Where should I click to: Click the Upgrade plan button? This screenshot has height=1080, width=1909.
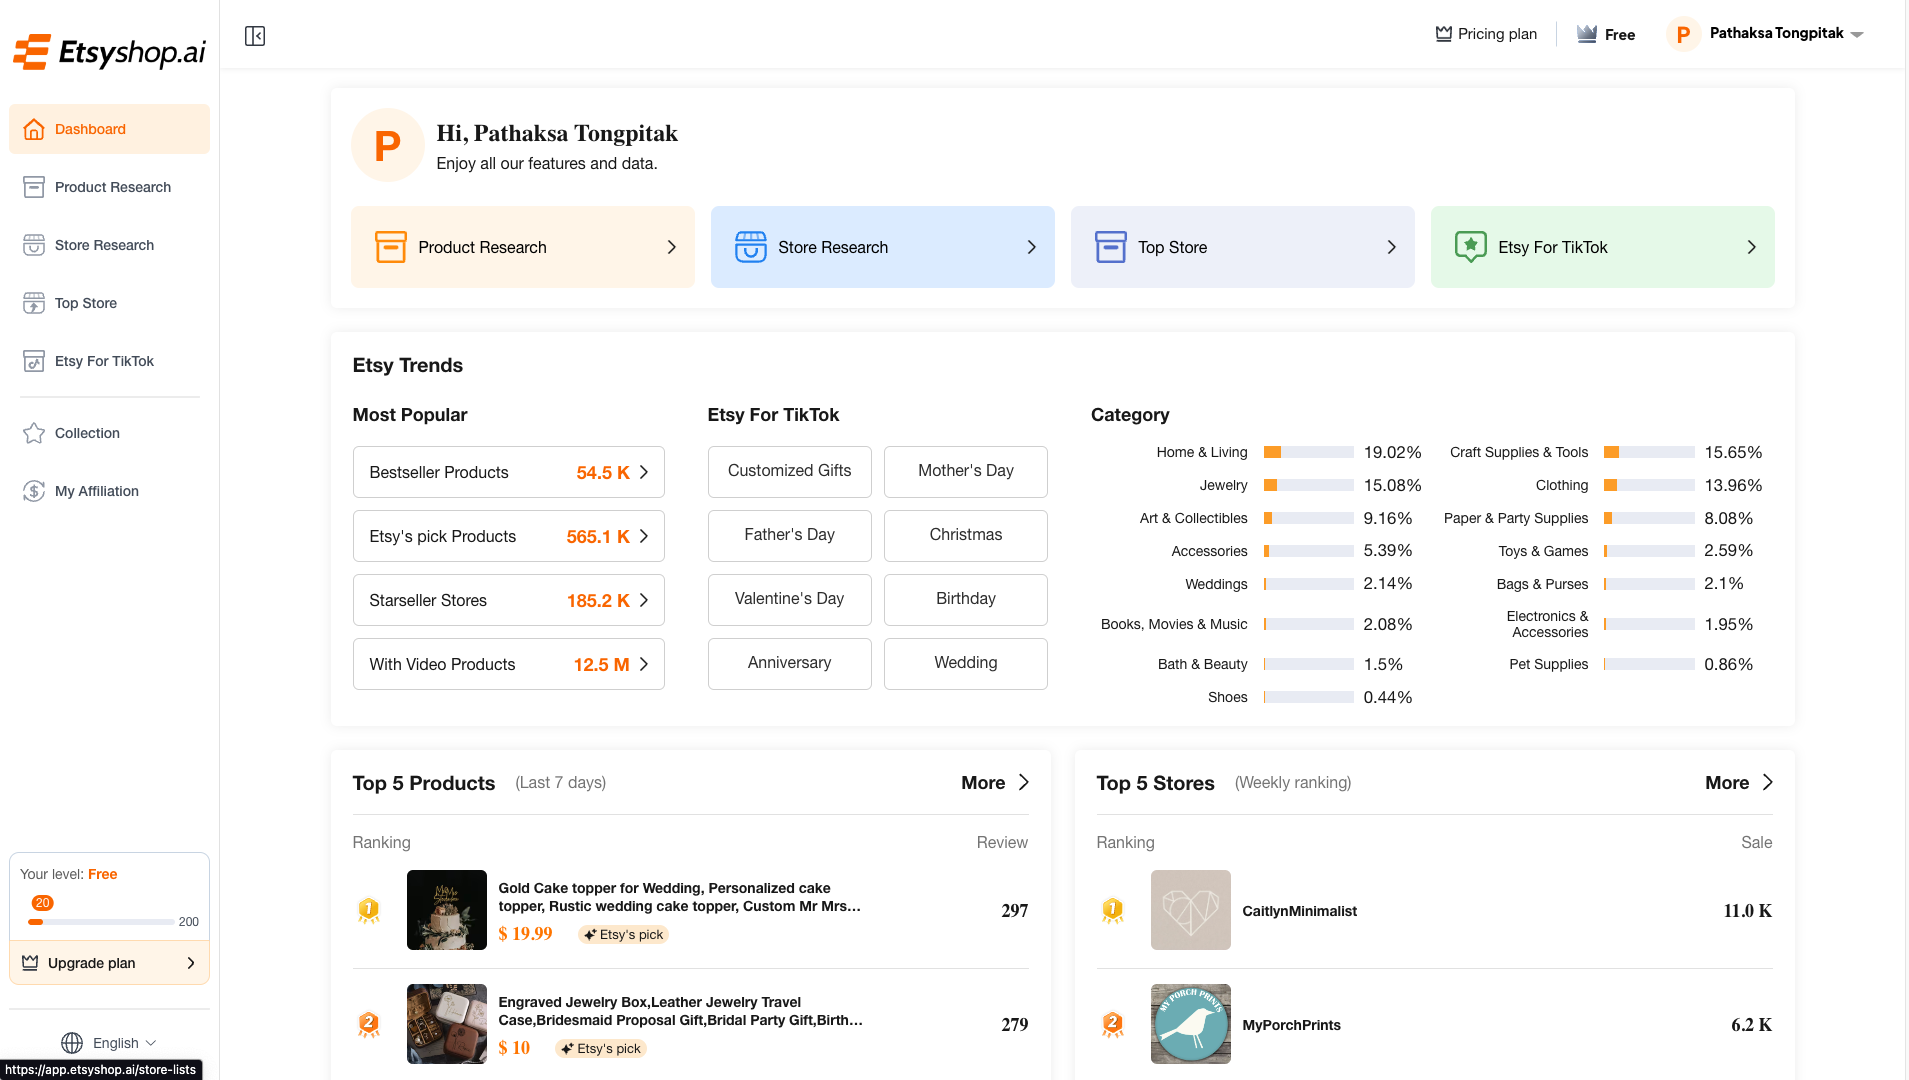pyautogui.click(x=109, y=963)
